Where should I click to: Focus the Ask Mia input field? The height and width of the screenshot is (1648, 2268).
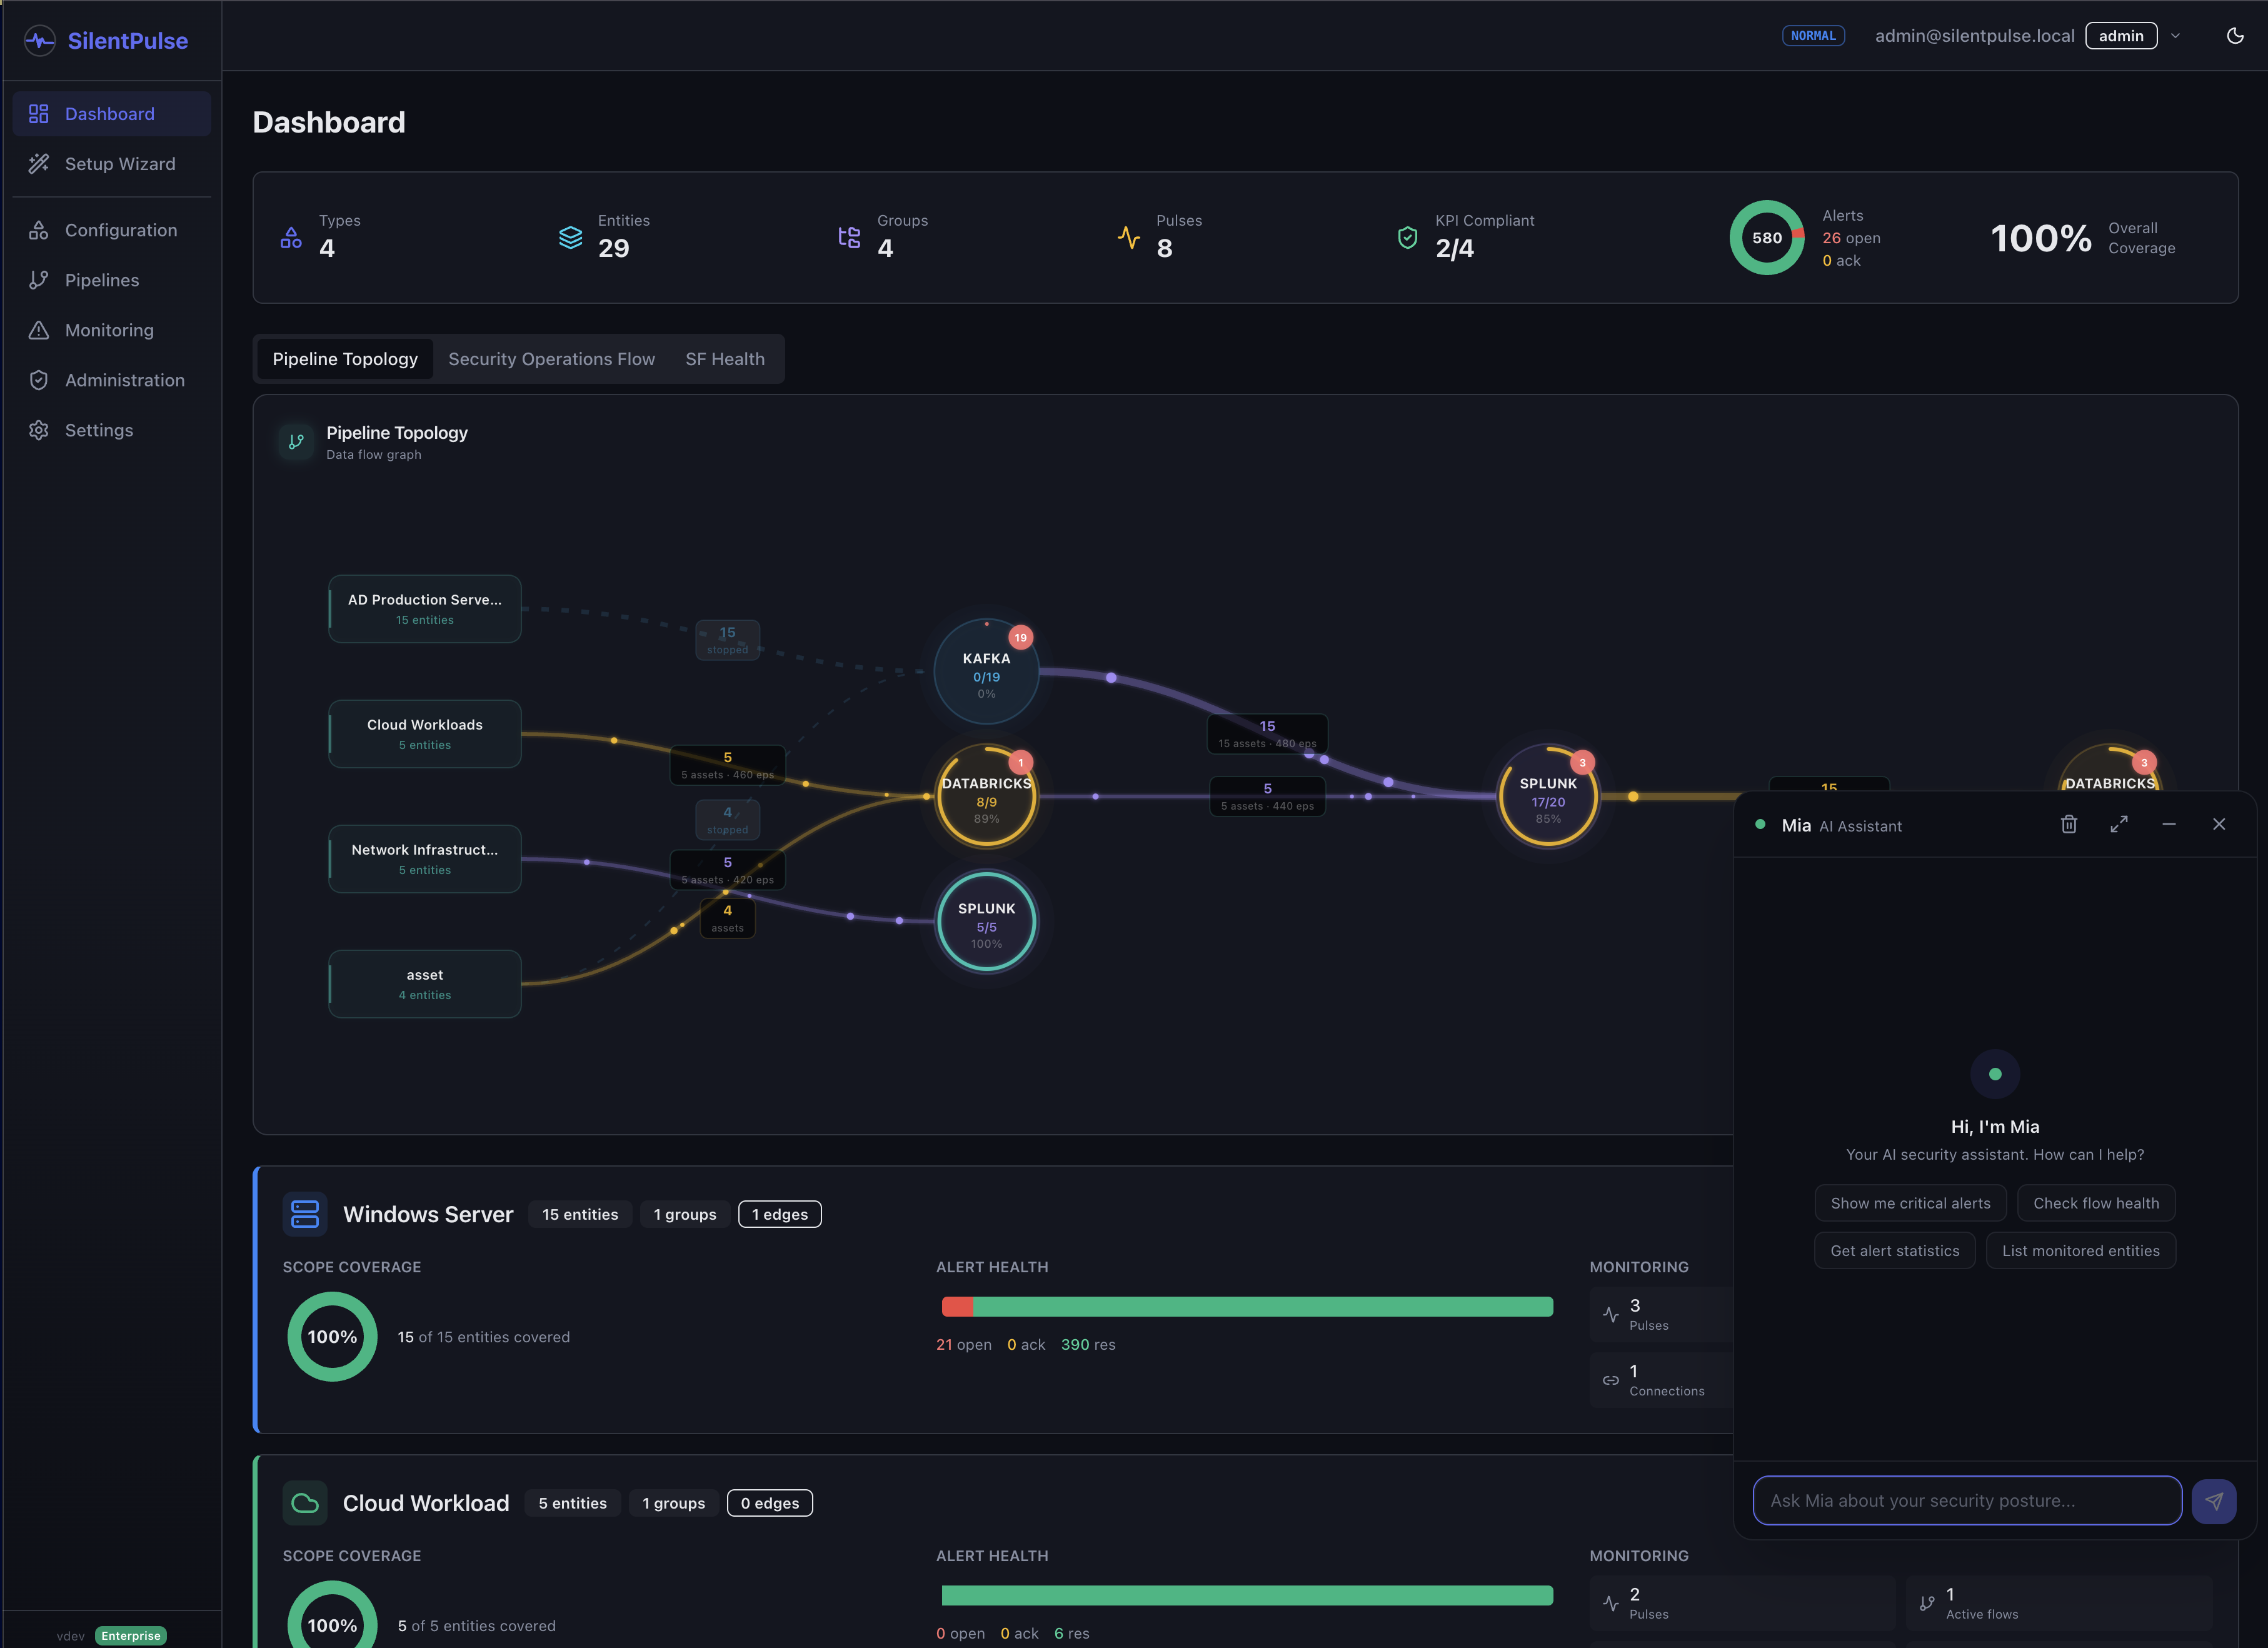1967,1500
